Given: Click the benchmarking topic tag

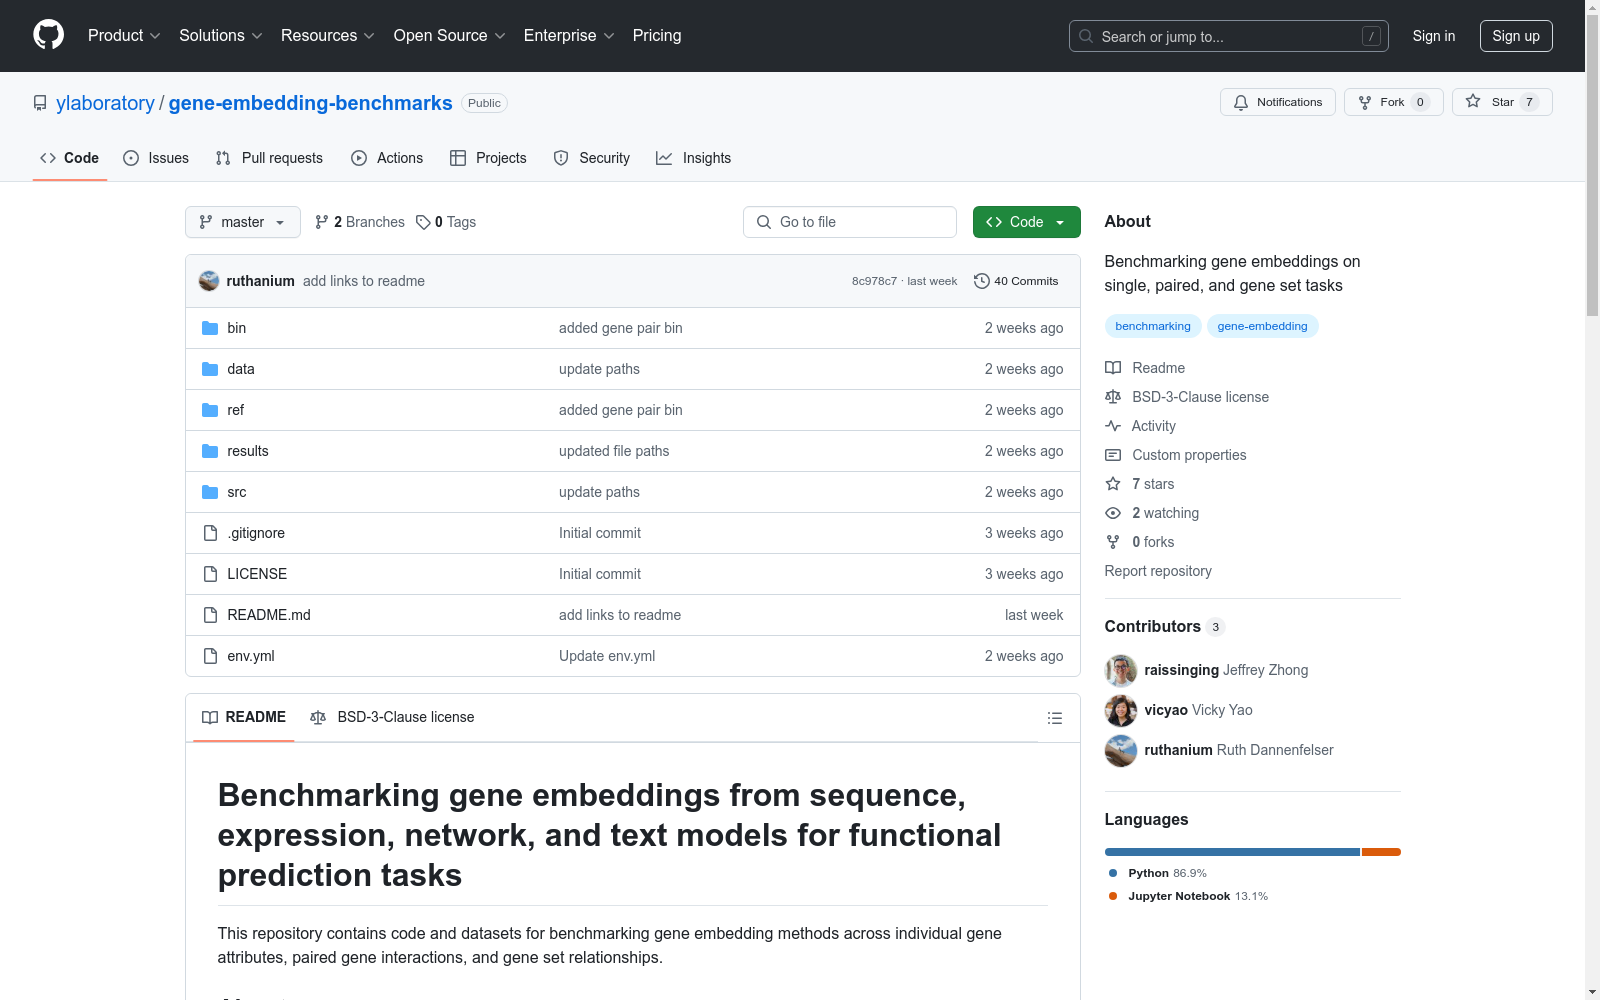Looking at the screenshot, I should (x=1153, y=326).
